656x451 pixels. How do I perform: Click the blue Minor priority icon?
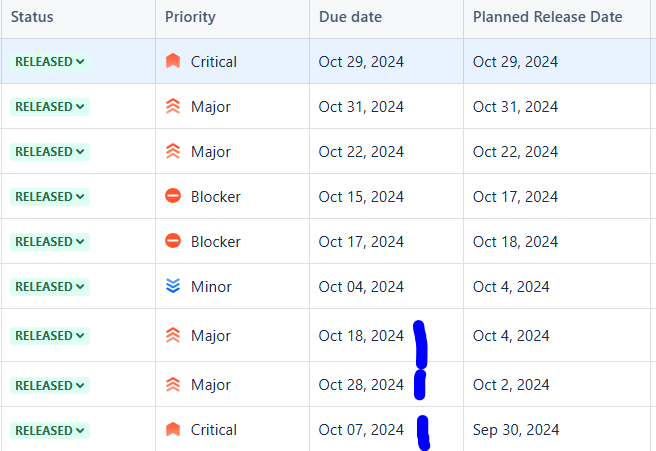[x=173, y=286]
